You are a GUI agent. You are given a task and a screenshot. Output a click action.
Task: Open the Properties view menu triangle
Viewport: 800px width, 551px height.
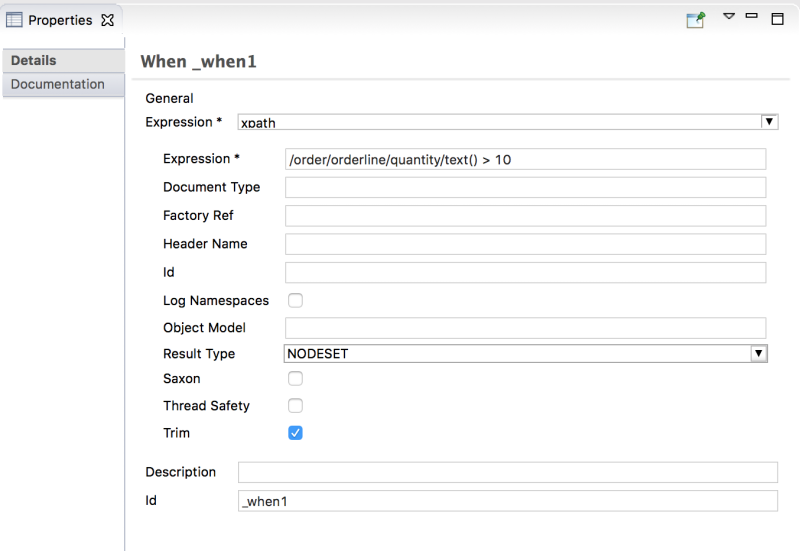pos(729,17)
